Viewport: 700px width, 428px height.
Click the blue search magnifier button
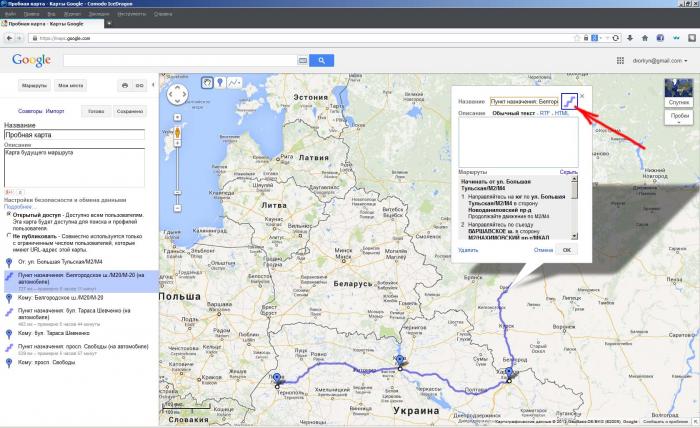pyautogui.click(x=320, y=60)
